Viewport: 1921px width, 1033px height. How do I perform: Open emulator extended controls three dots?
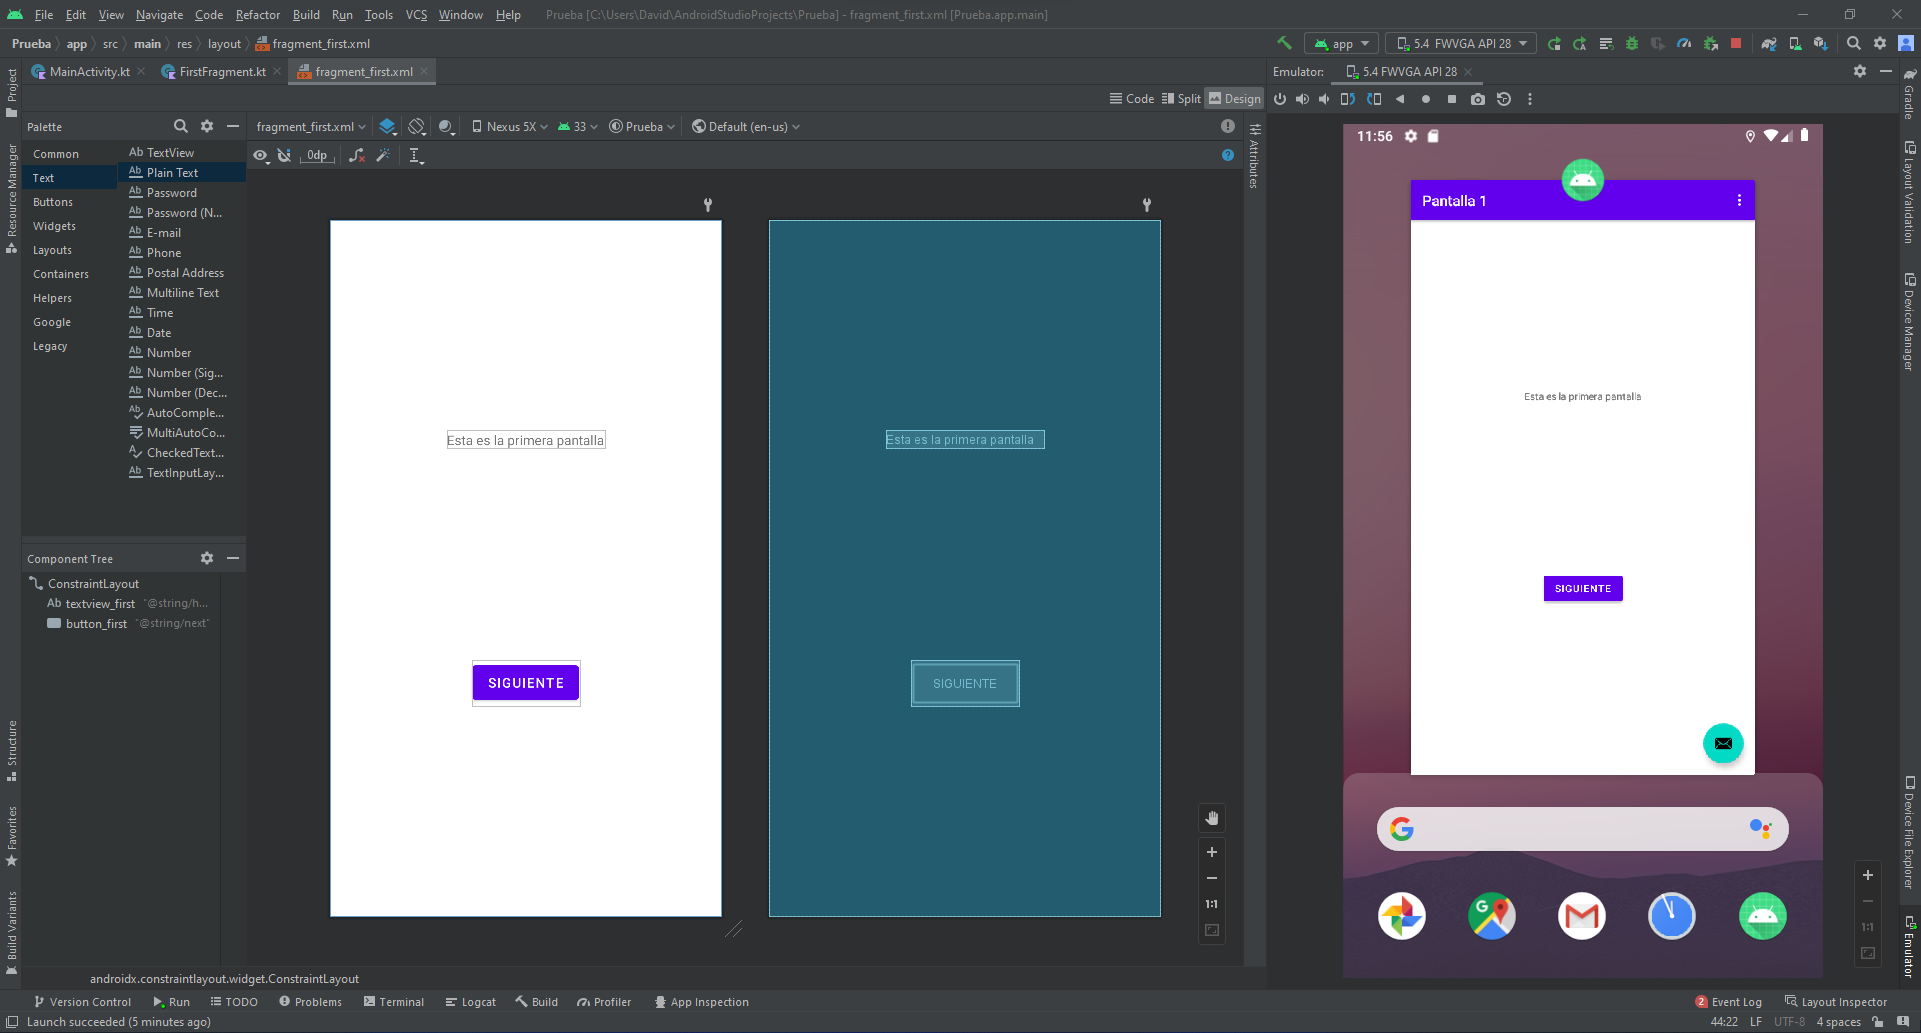(x=1530, y=99)
